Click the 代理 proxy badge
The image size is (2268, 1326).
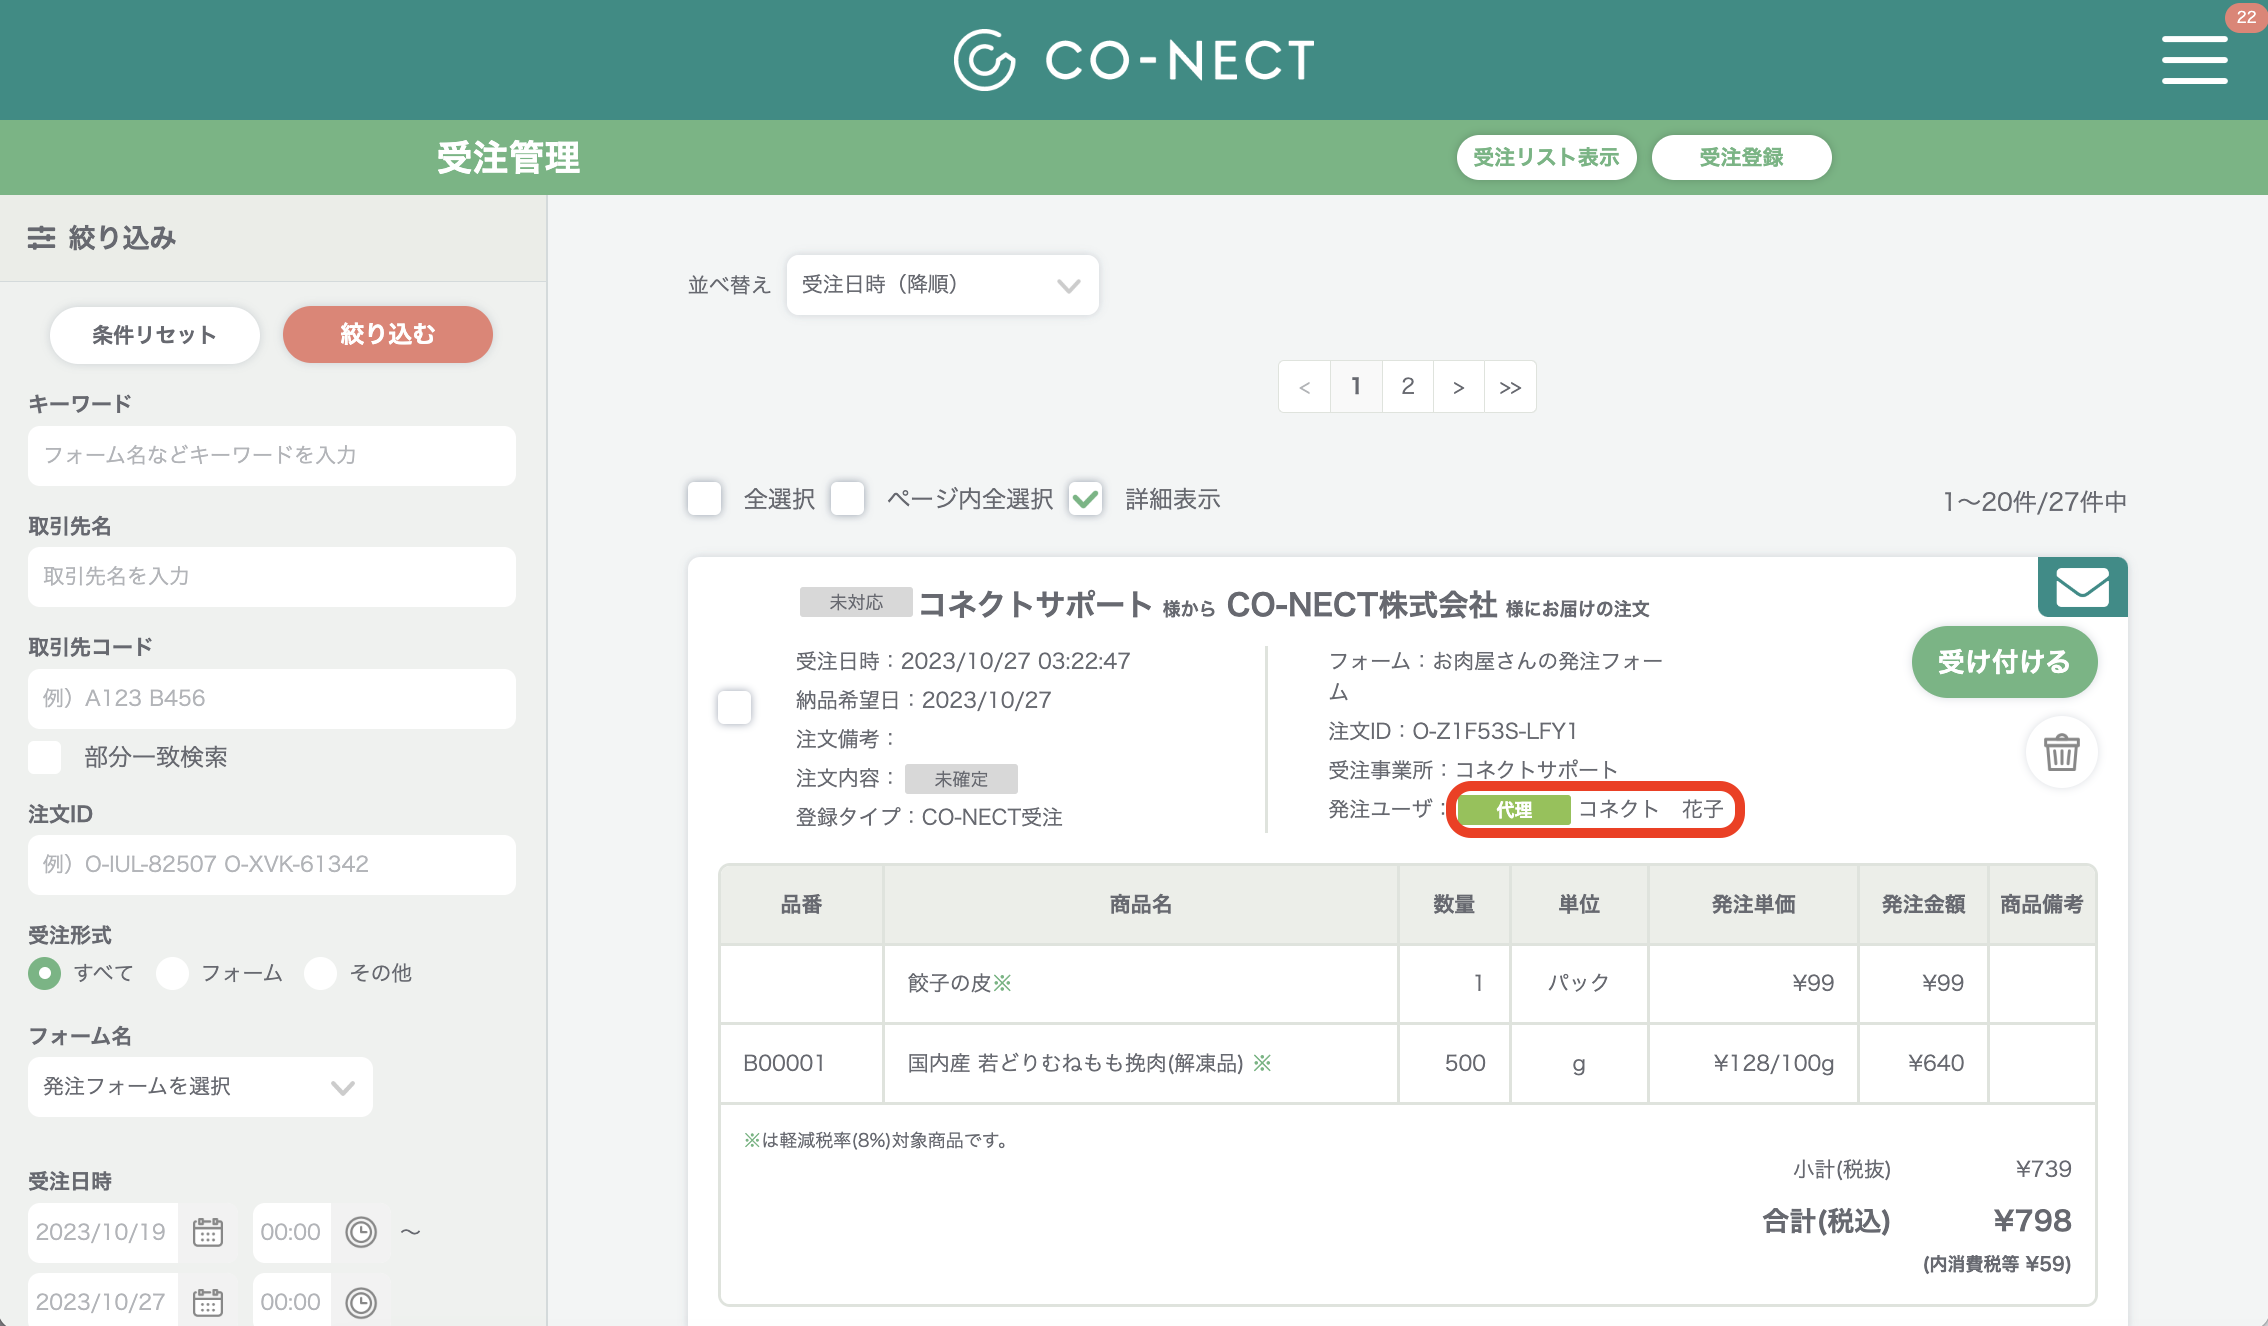pyautogui.click(x=1514, y=810)
